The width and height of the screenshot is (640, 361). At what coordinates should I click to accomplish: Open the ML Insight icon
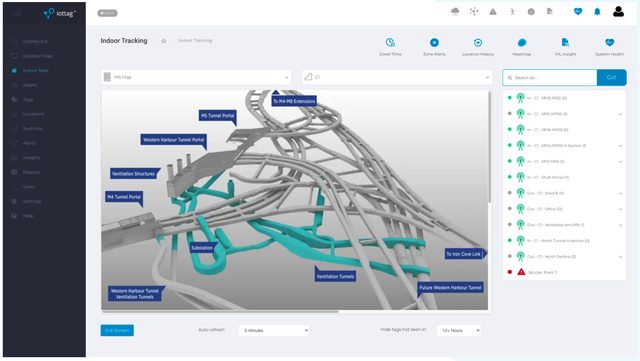pos(565,42)
